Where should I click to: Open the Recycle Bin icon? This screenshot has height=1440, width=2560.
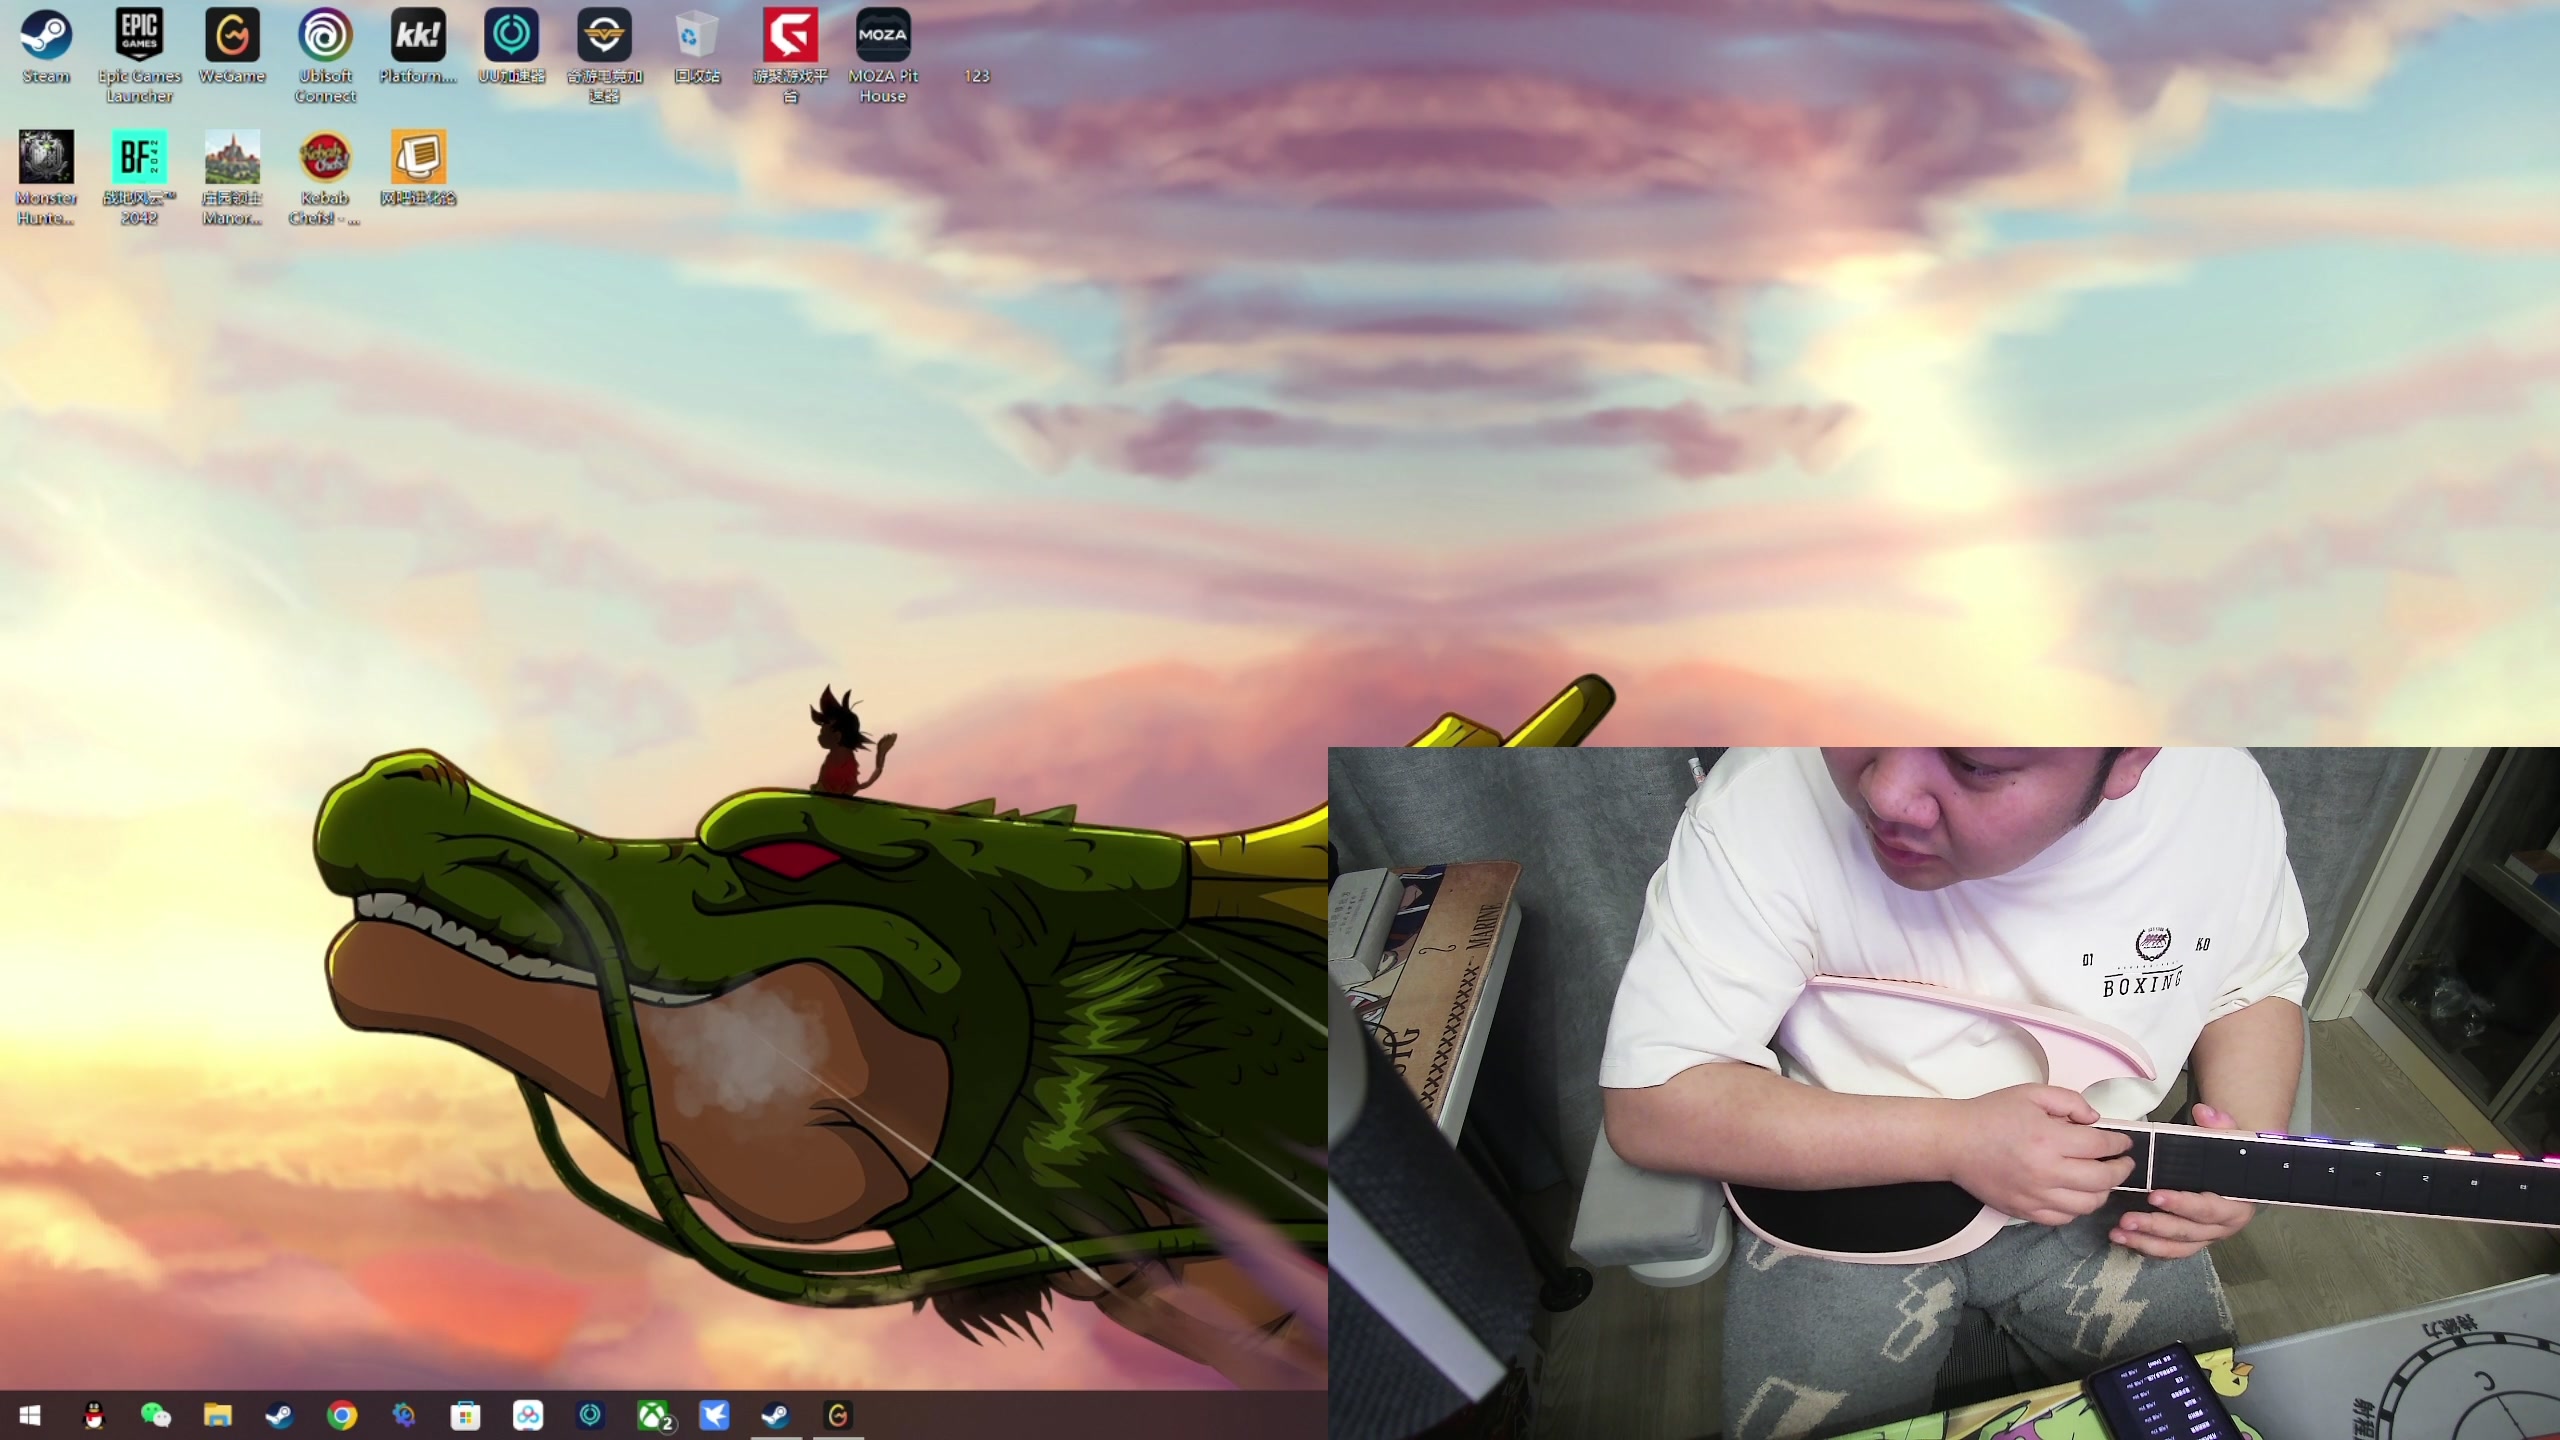click(697, 37)
